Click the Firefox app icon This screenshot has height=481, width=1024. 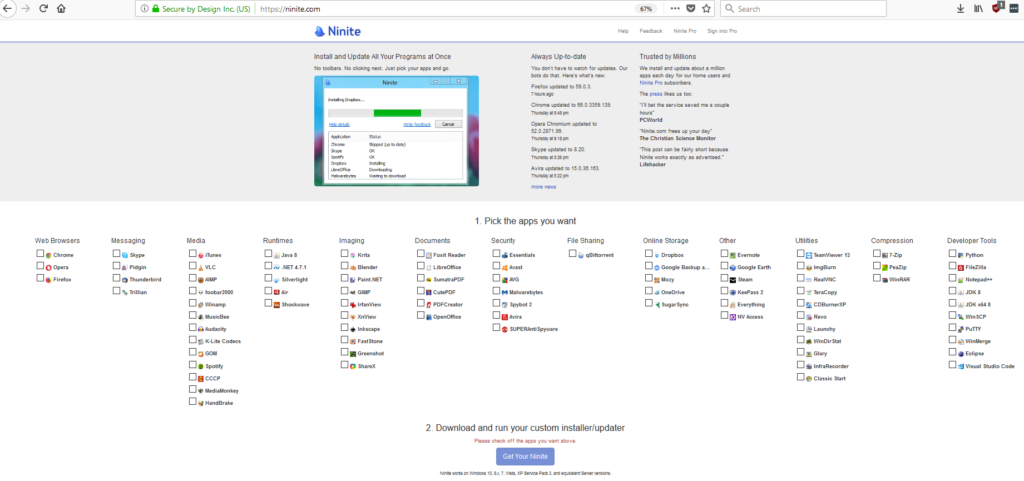[x=49, y=280]
